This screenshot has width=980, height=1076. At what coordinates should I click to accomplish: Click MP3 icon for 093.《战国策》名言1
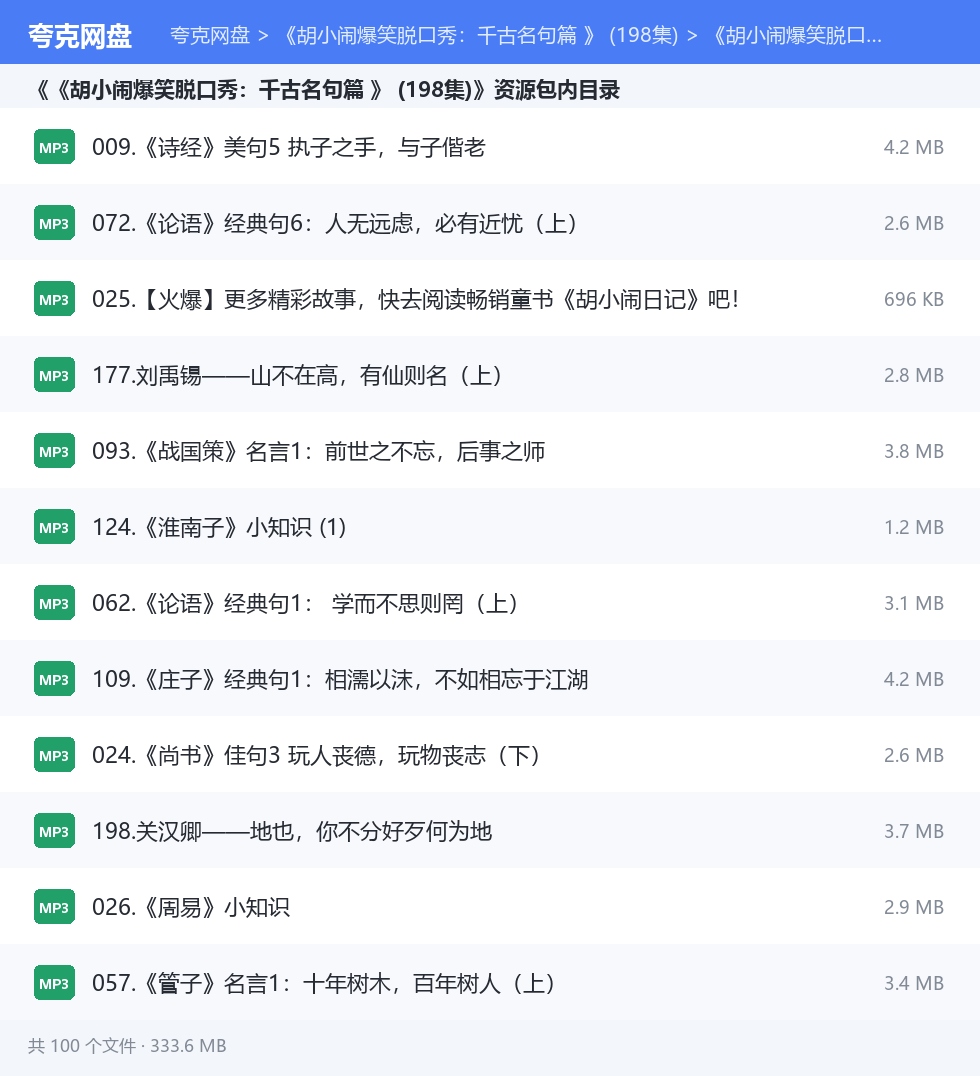54,451
